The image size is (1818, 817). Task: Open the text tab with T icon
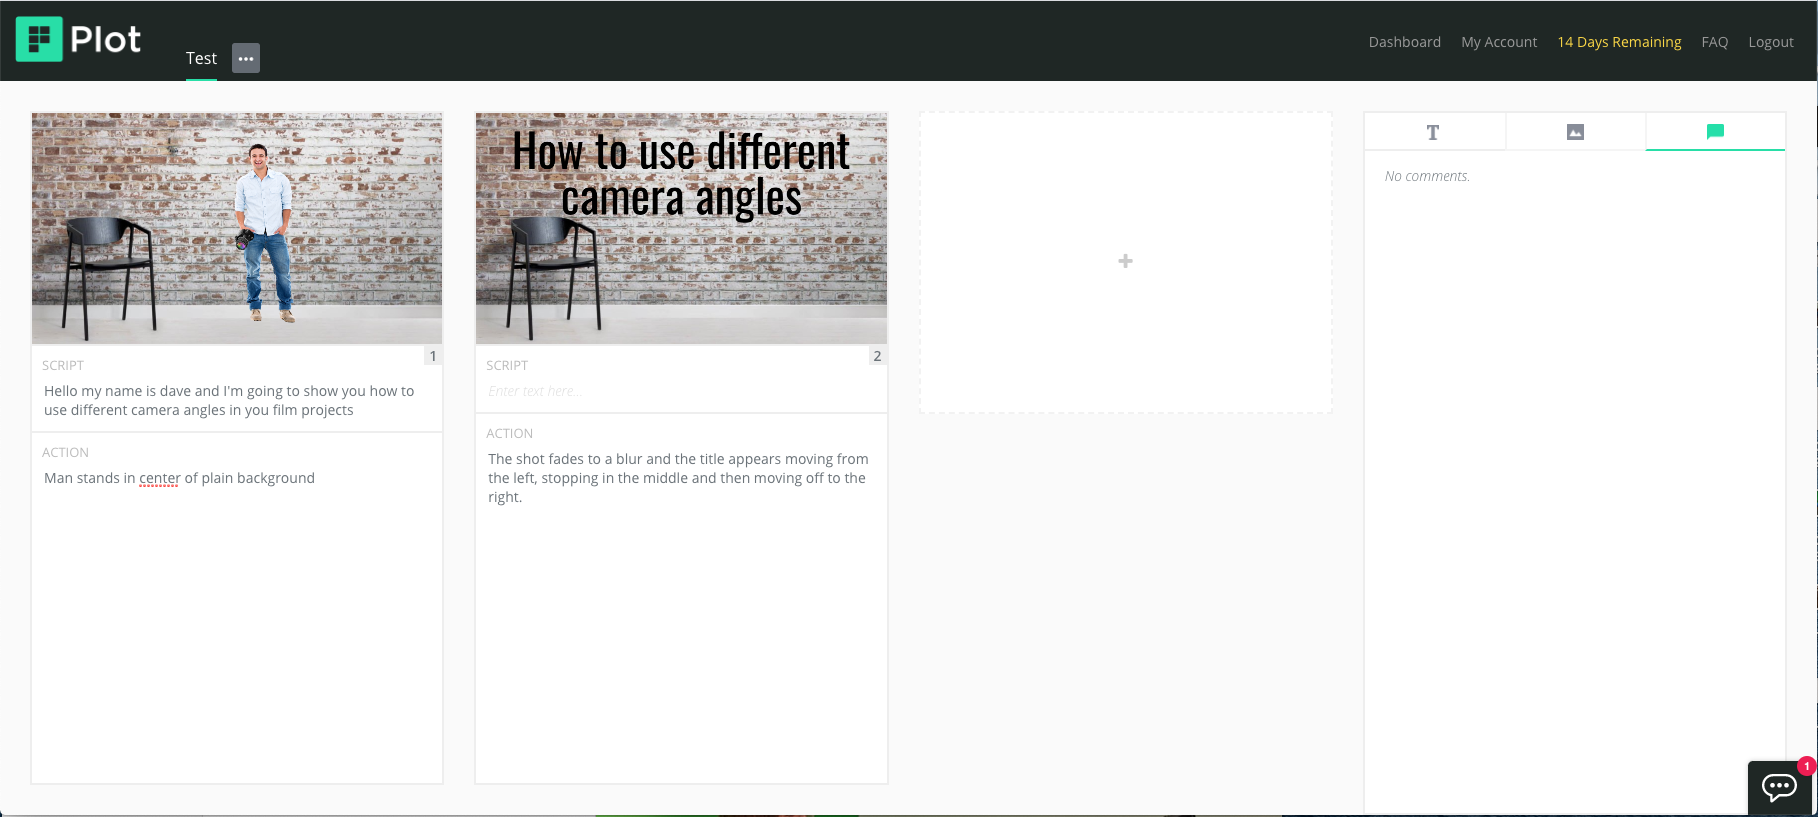click(1433, 132)
